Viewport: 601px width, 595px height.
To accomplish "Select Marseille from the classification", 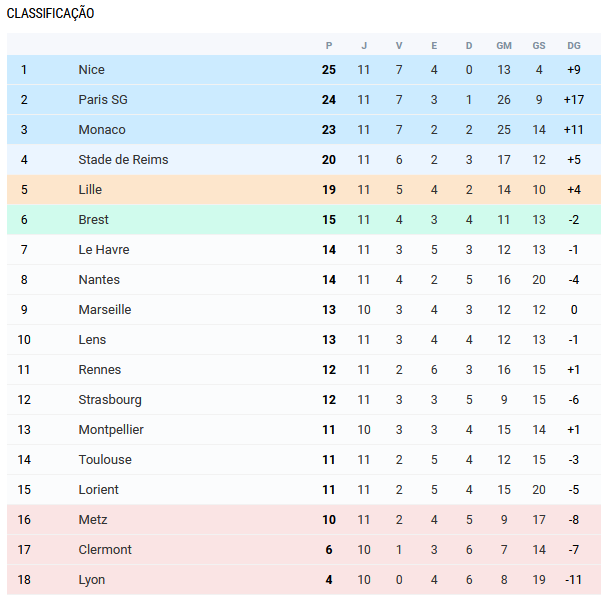I will (x=105, y=310).
